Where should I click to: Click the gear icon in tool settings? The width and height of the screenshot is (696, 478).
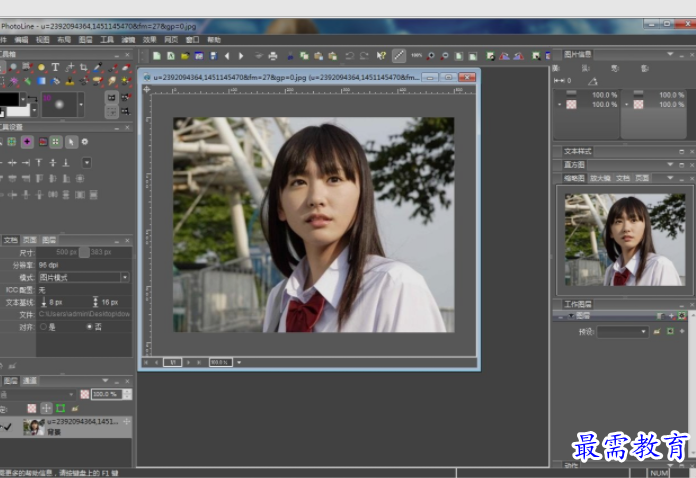pos(85,142)
